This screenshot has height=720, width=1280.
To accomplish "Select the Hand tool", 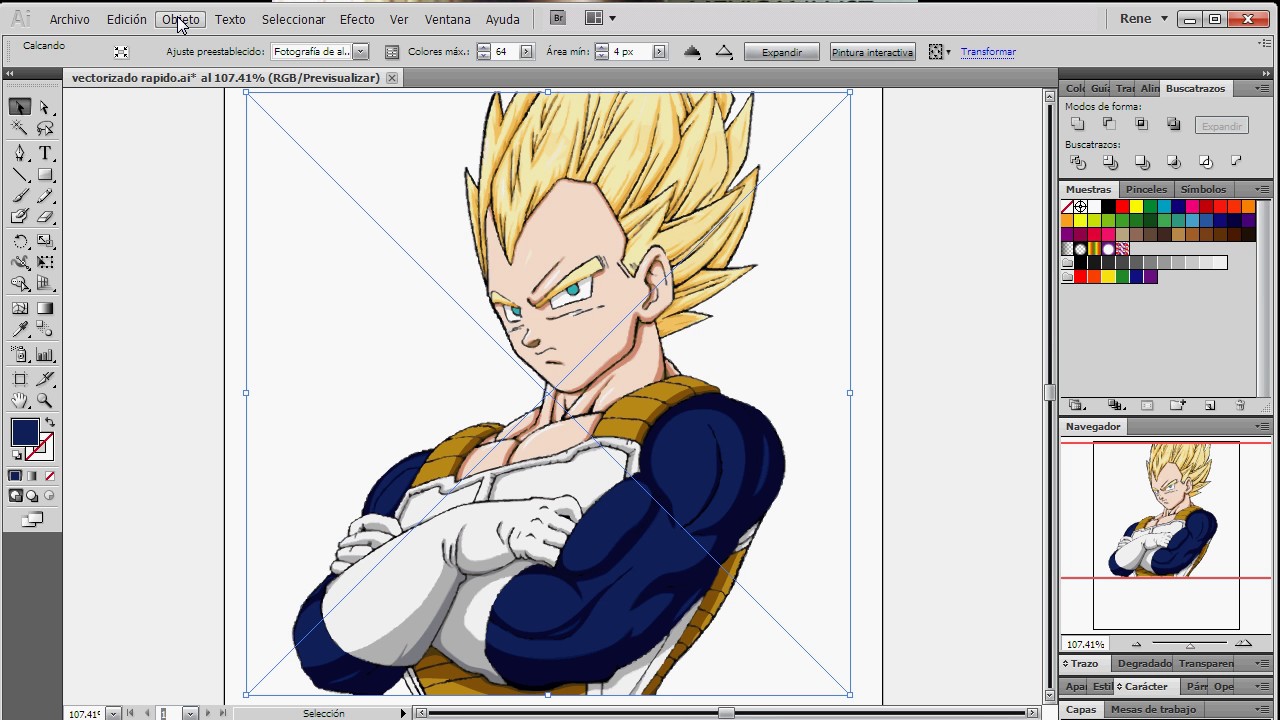I will (20, 401).
